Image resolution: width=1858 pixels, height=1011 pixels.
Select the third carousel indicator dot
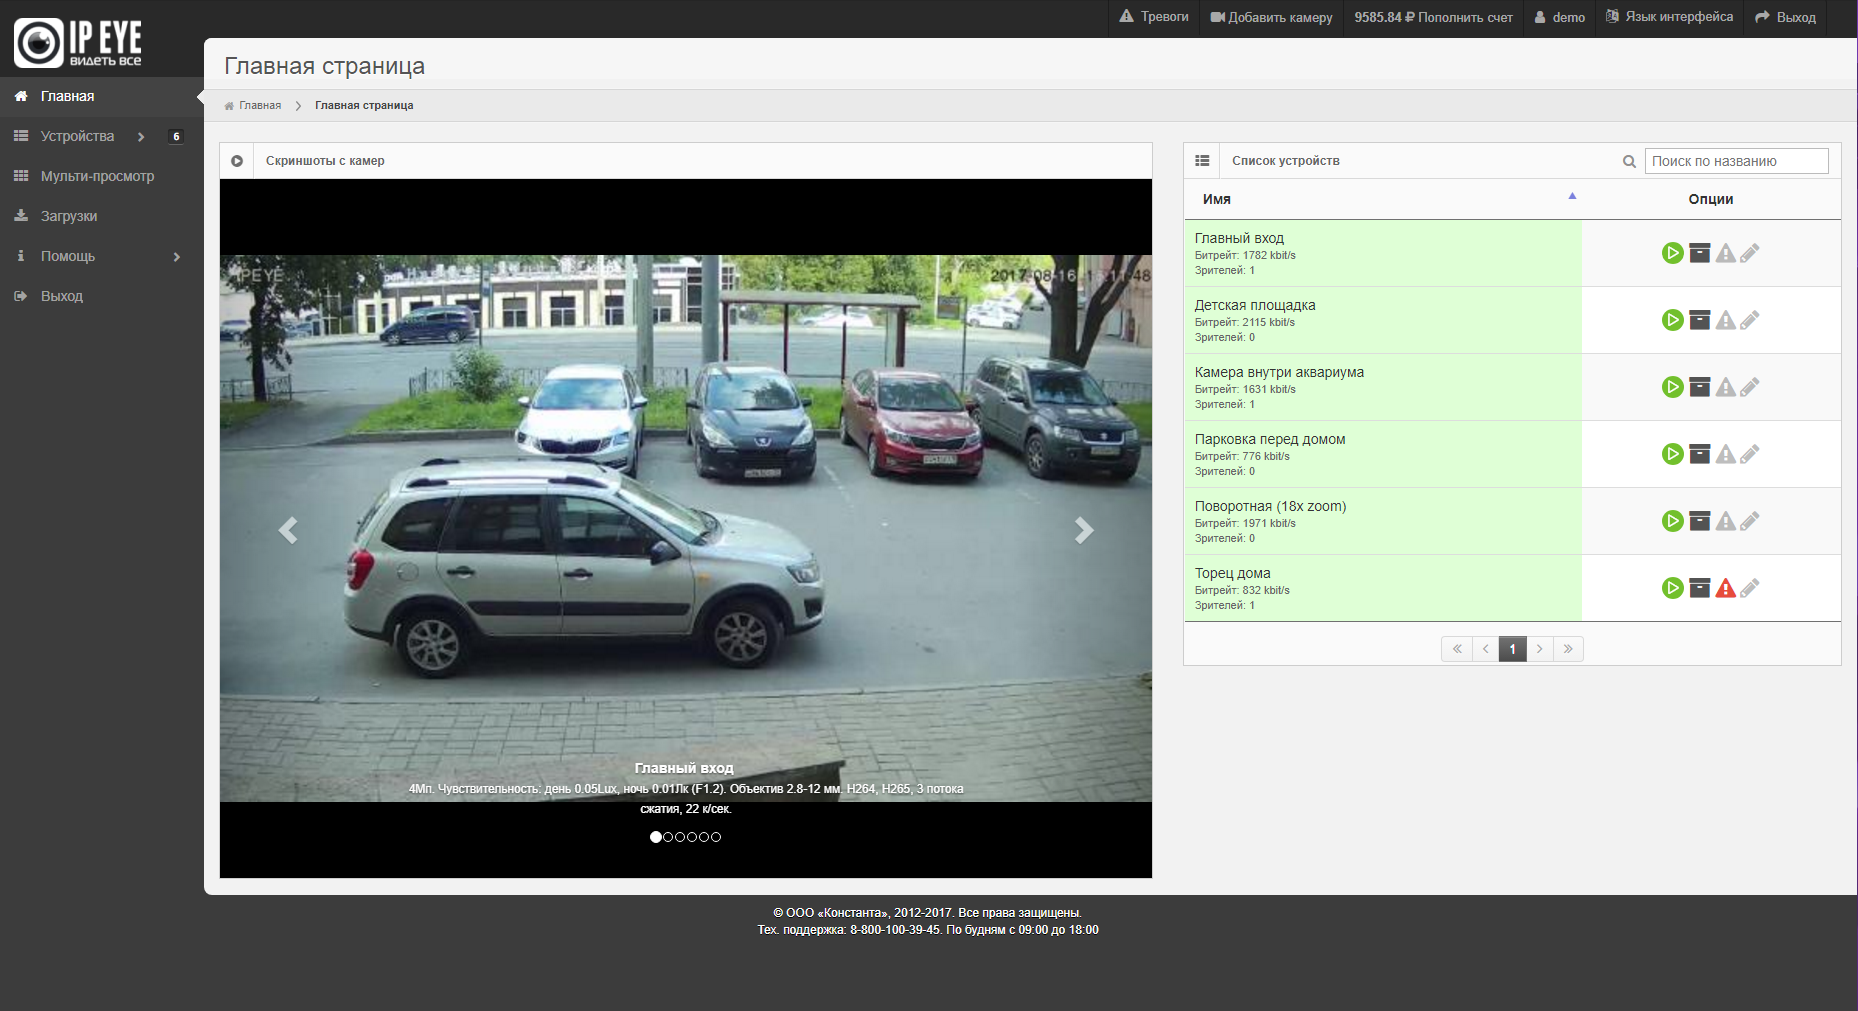pyautogui.click(x=680, y=837)
